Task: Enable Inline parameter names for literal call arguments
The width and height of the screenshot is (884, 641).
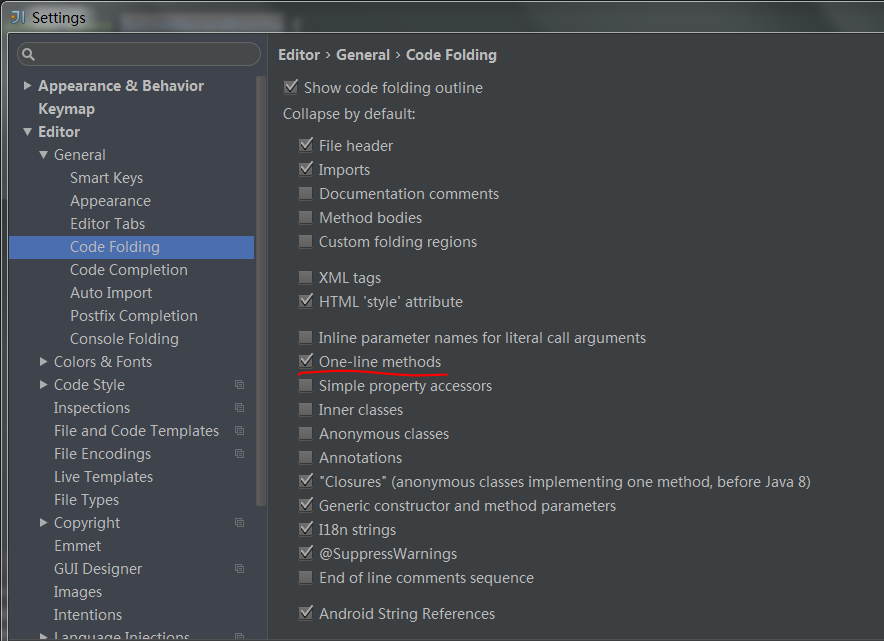Action: pyautogui.click(x=306, y=337)
